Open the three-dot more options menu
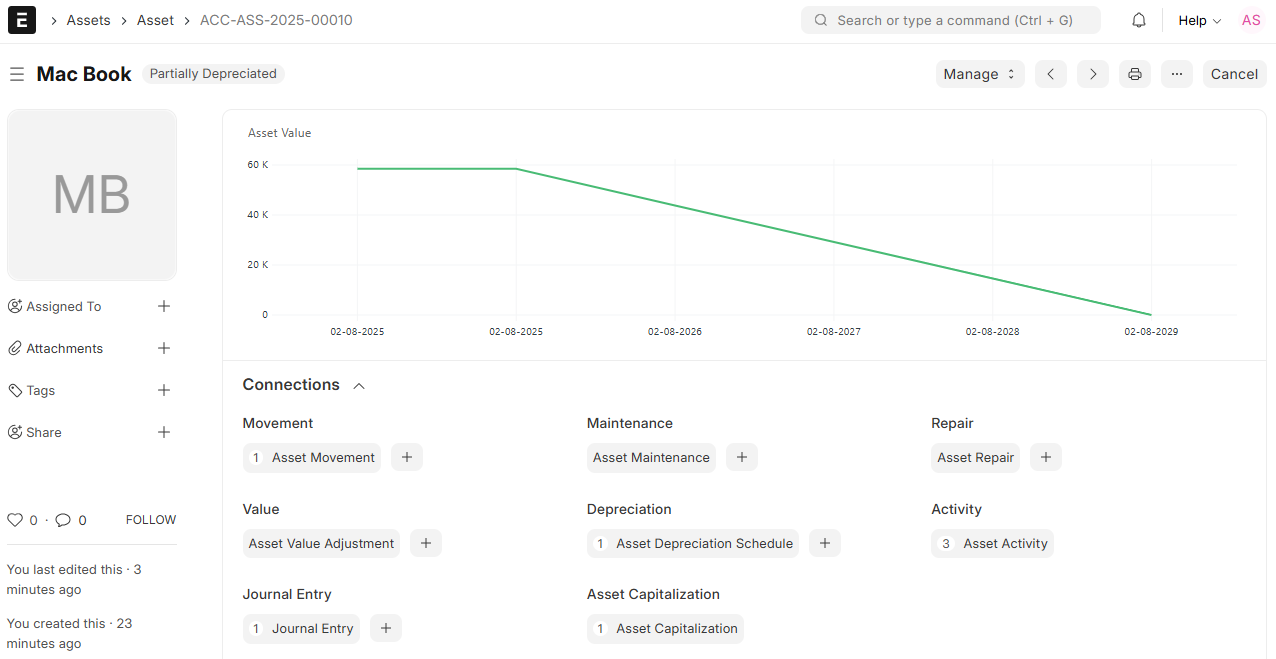The width and height of the screenshot is (1276, 659). pyautogui.click(x=1176, y=74)
